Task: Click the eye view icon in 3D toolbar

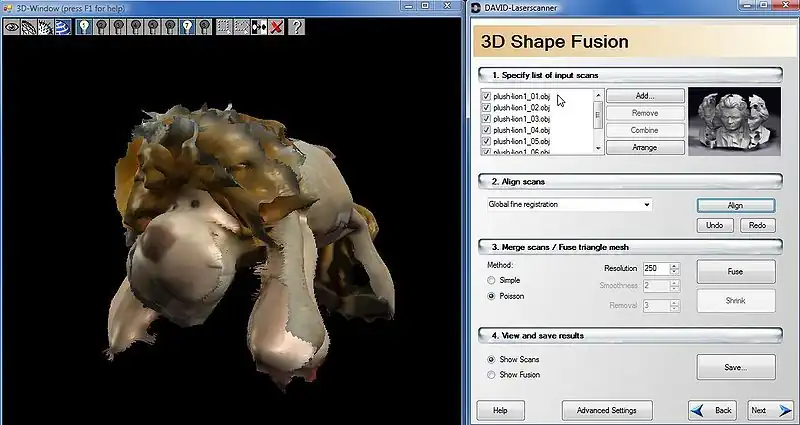Action: click(x=12, y=27)
